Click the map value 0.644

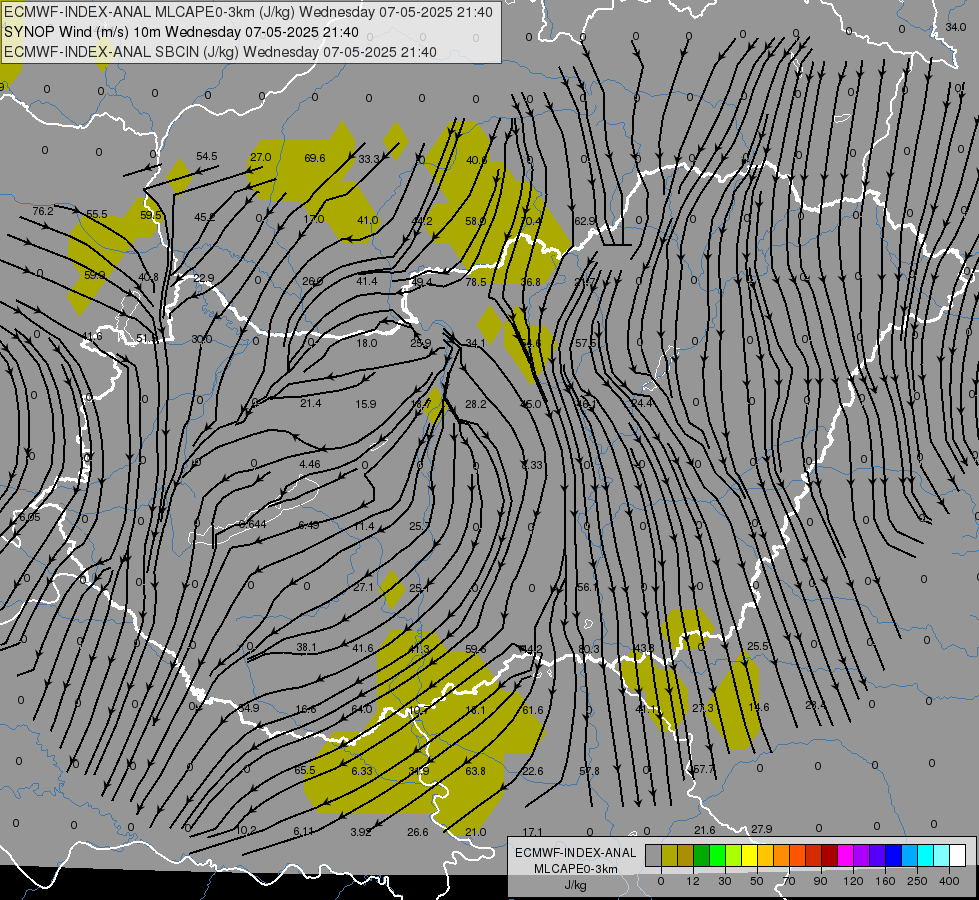coord(253,523)
